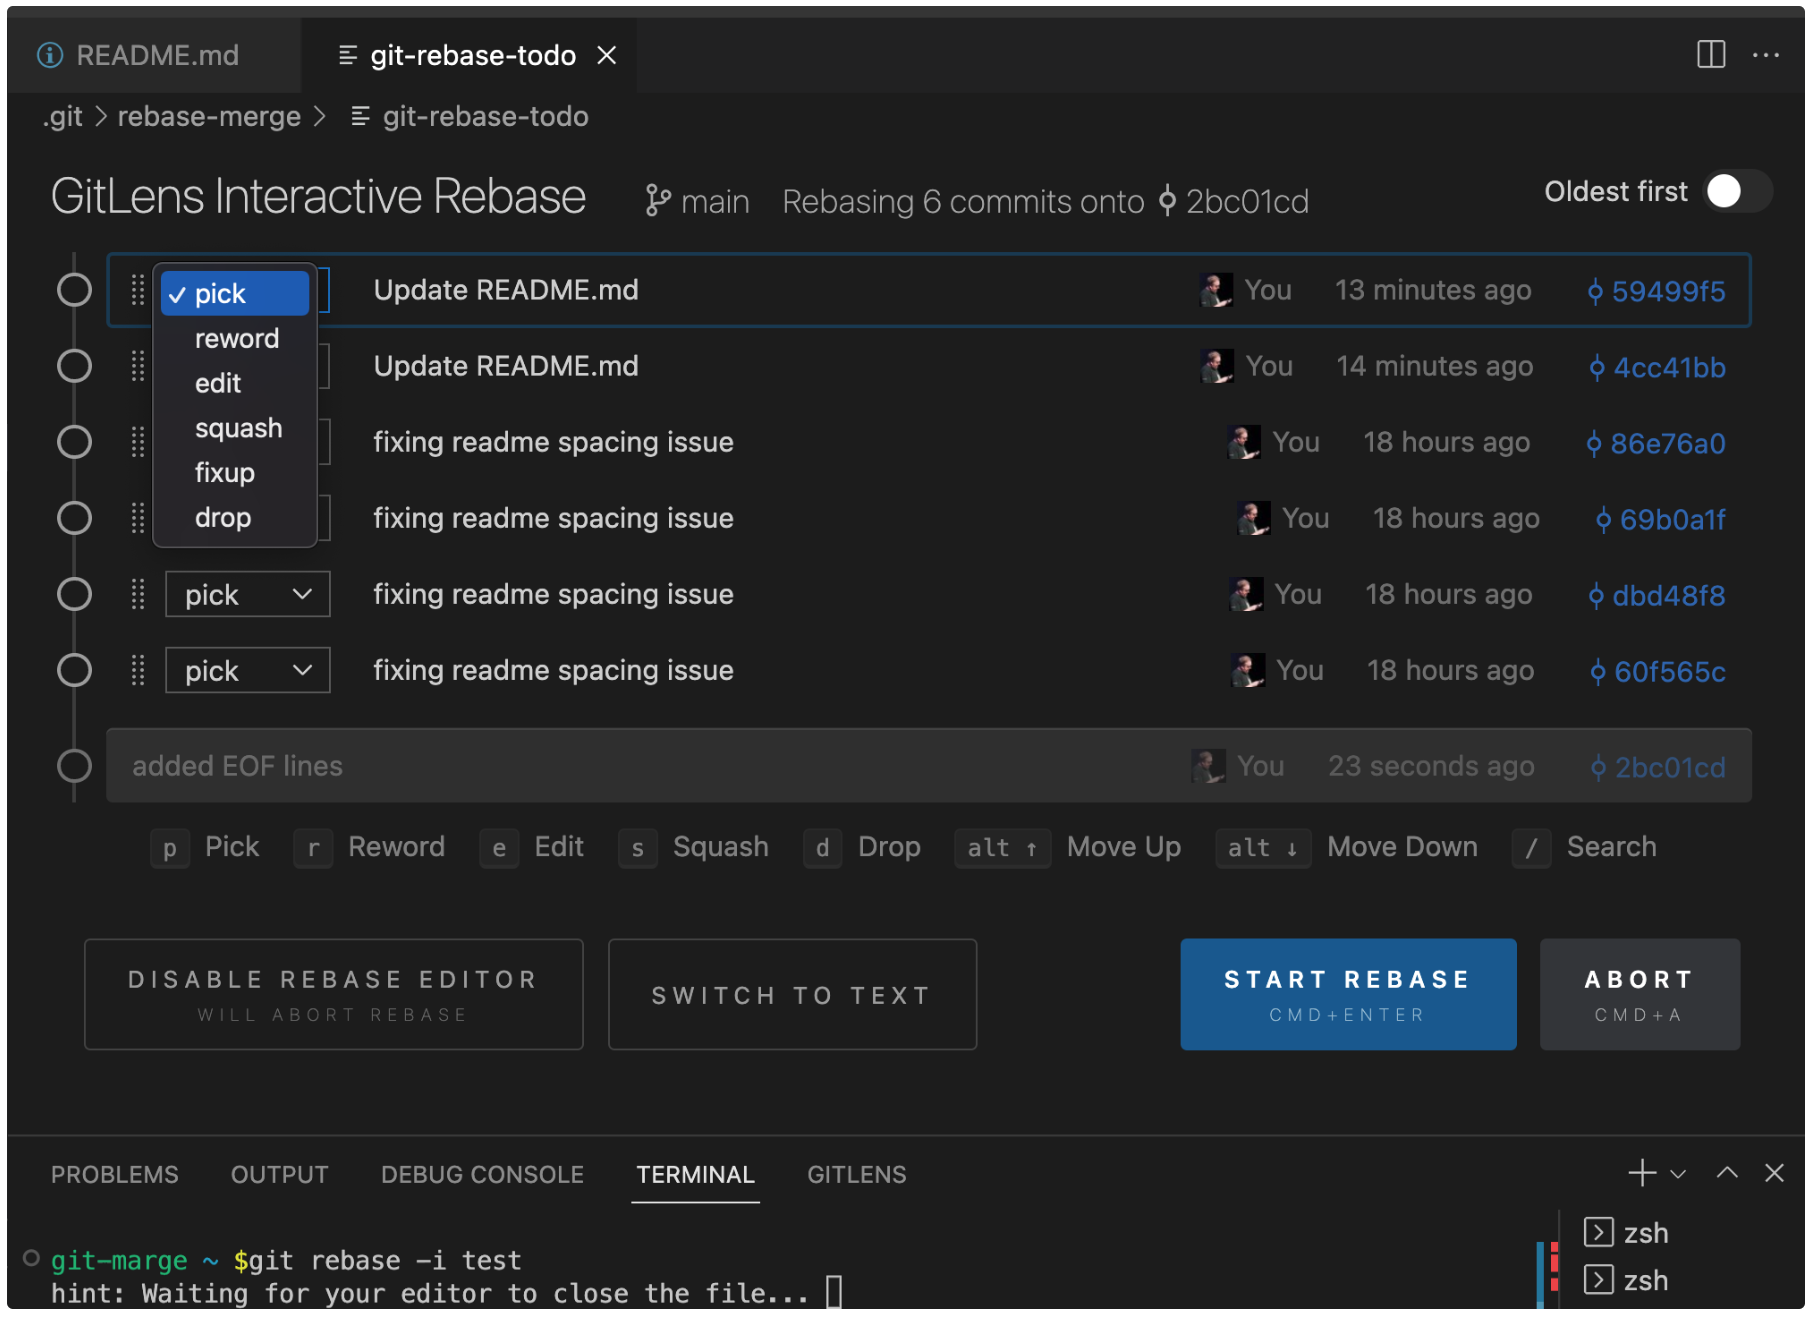Choose reword from the action dropdown
Image resolution: width=1813 pixels, height=1318 pixels.
coord(236,338)
